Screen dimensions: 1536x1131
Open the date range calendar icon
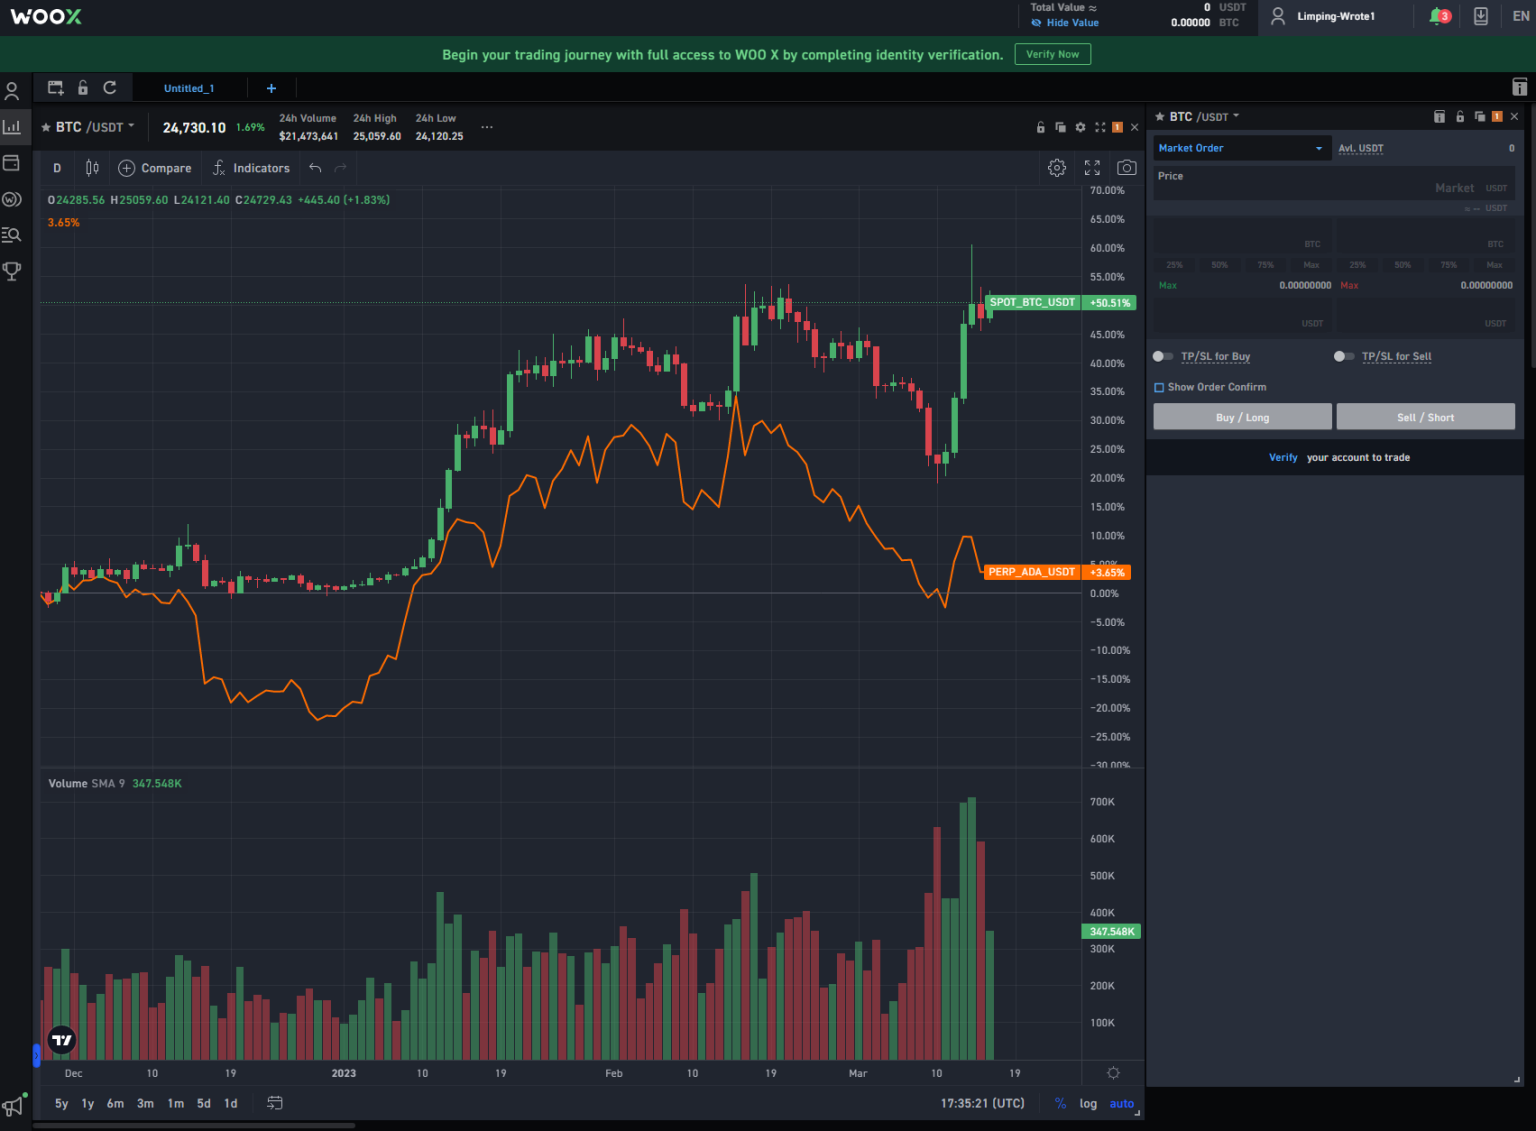click(x=275, y=1103)
